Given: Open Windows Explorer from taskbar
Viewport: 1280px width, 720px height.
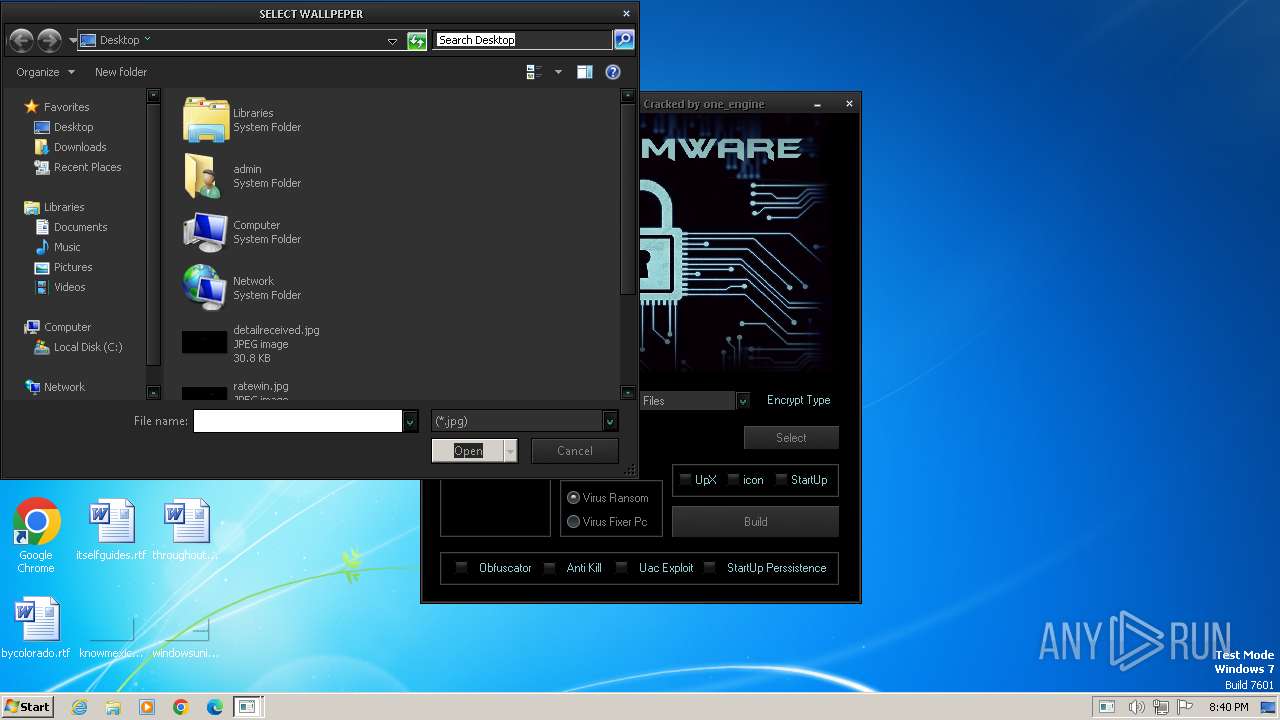Looking at the screenshot, I should 113,707.
